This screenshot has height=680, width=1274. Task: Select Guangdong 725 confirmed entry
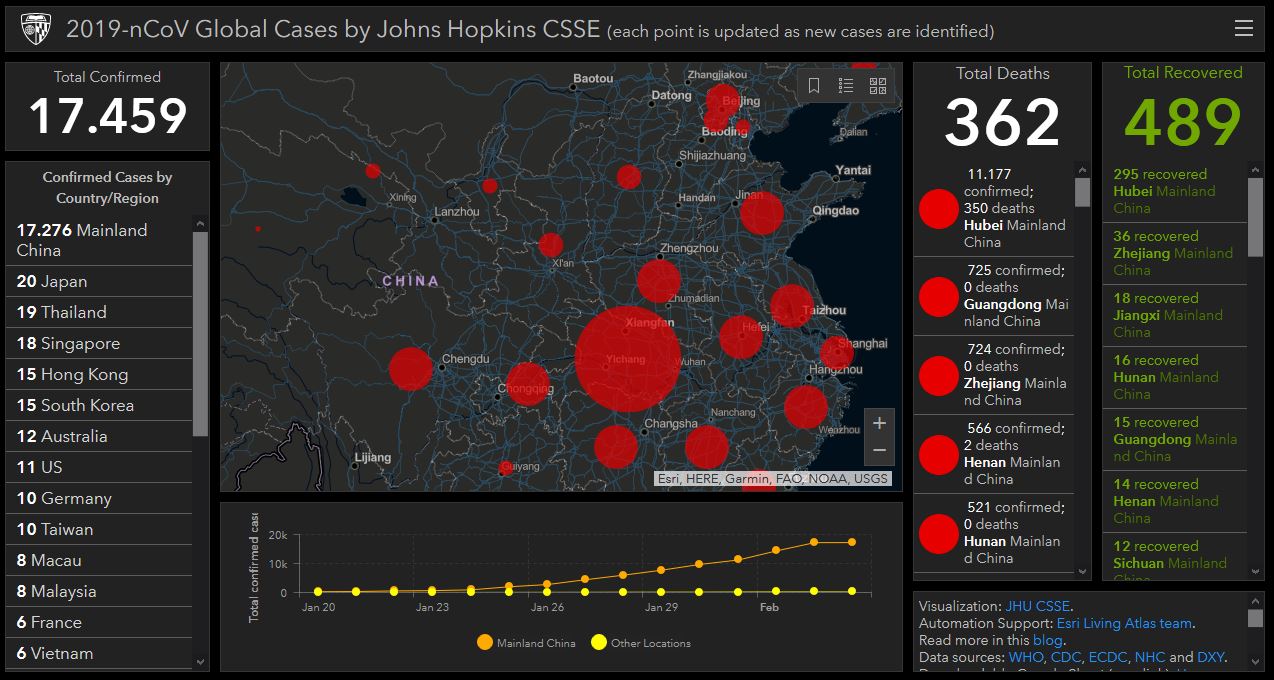tap(993, 296)
